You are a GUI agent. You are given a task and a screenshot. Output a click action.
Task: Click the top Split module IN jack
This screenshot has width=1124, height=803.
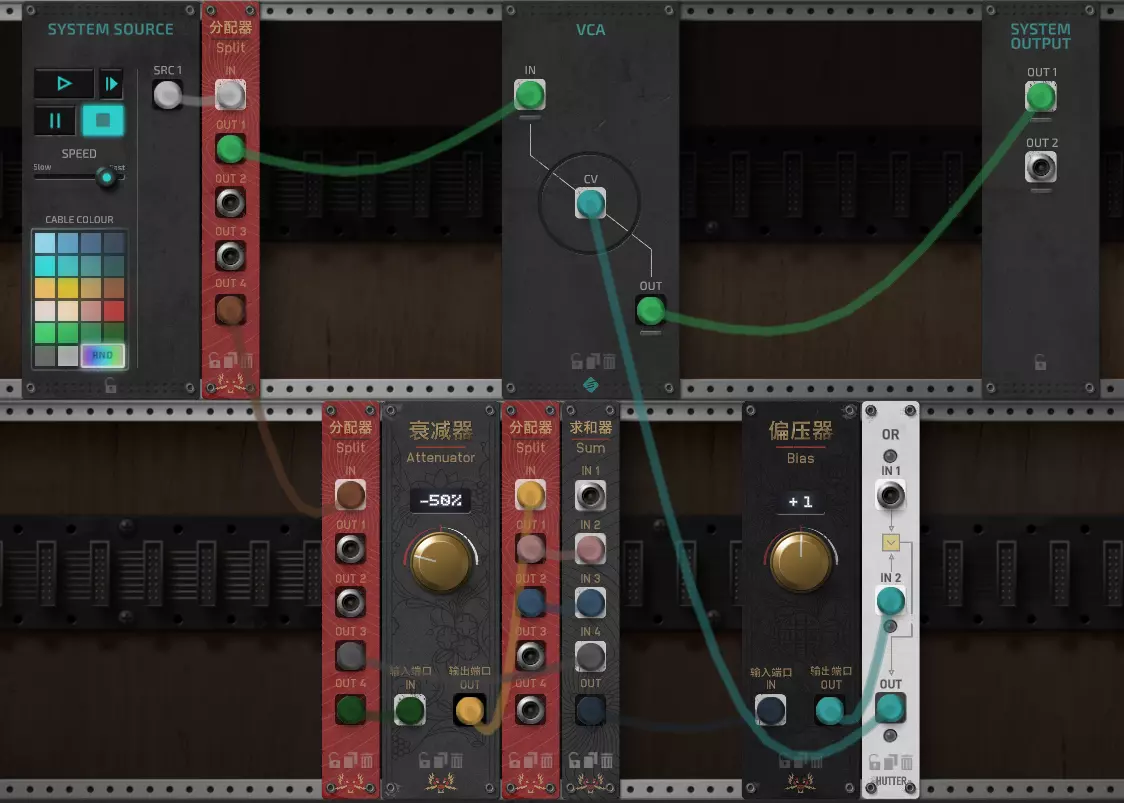click(x=230, y=95)
